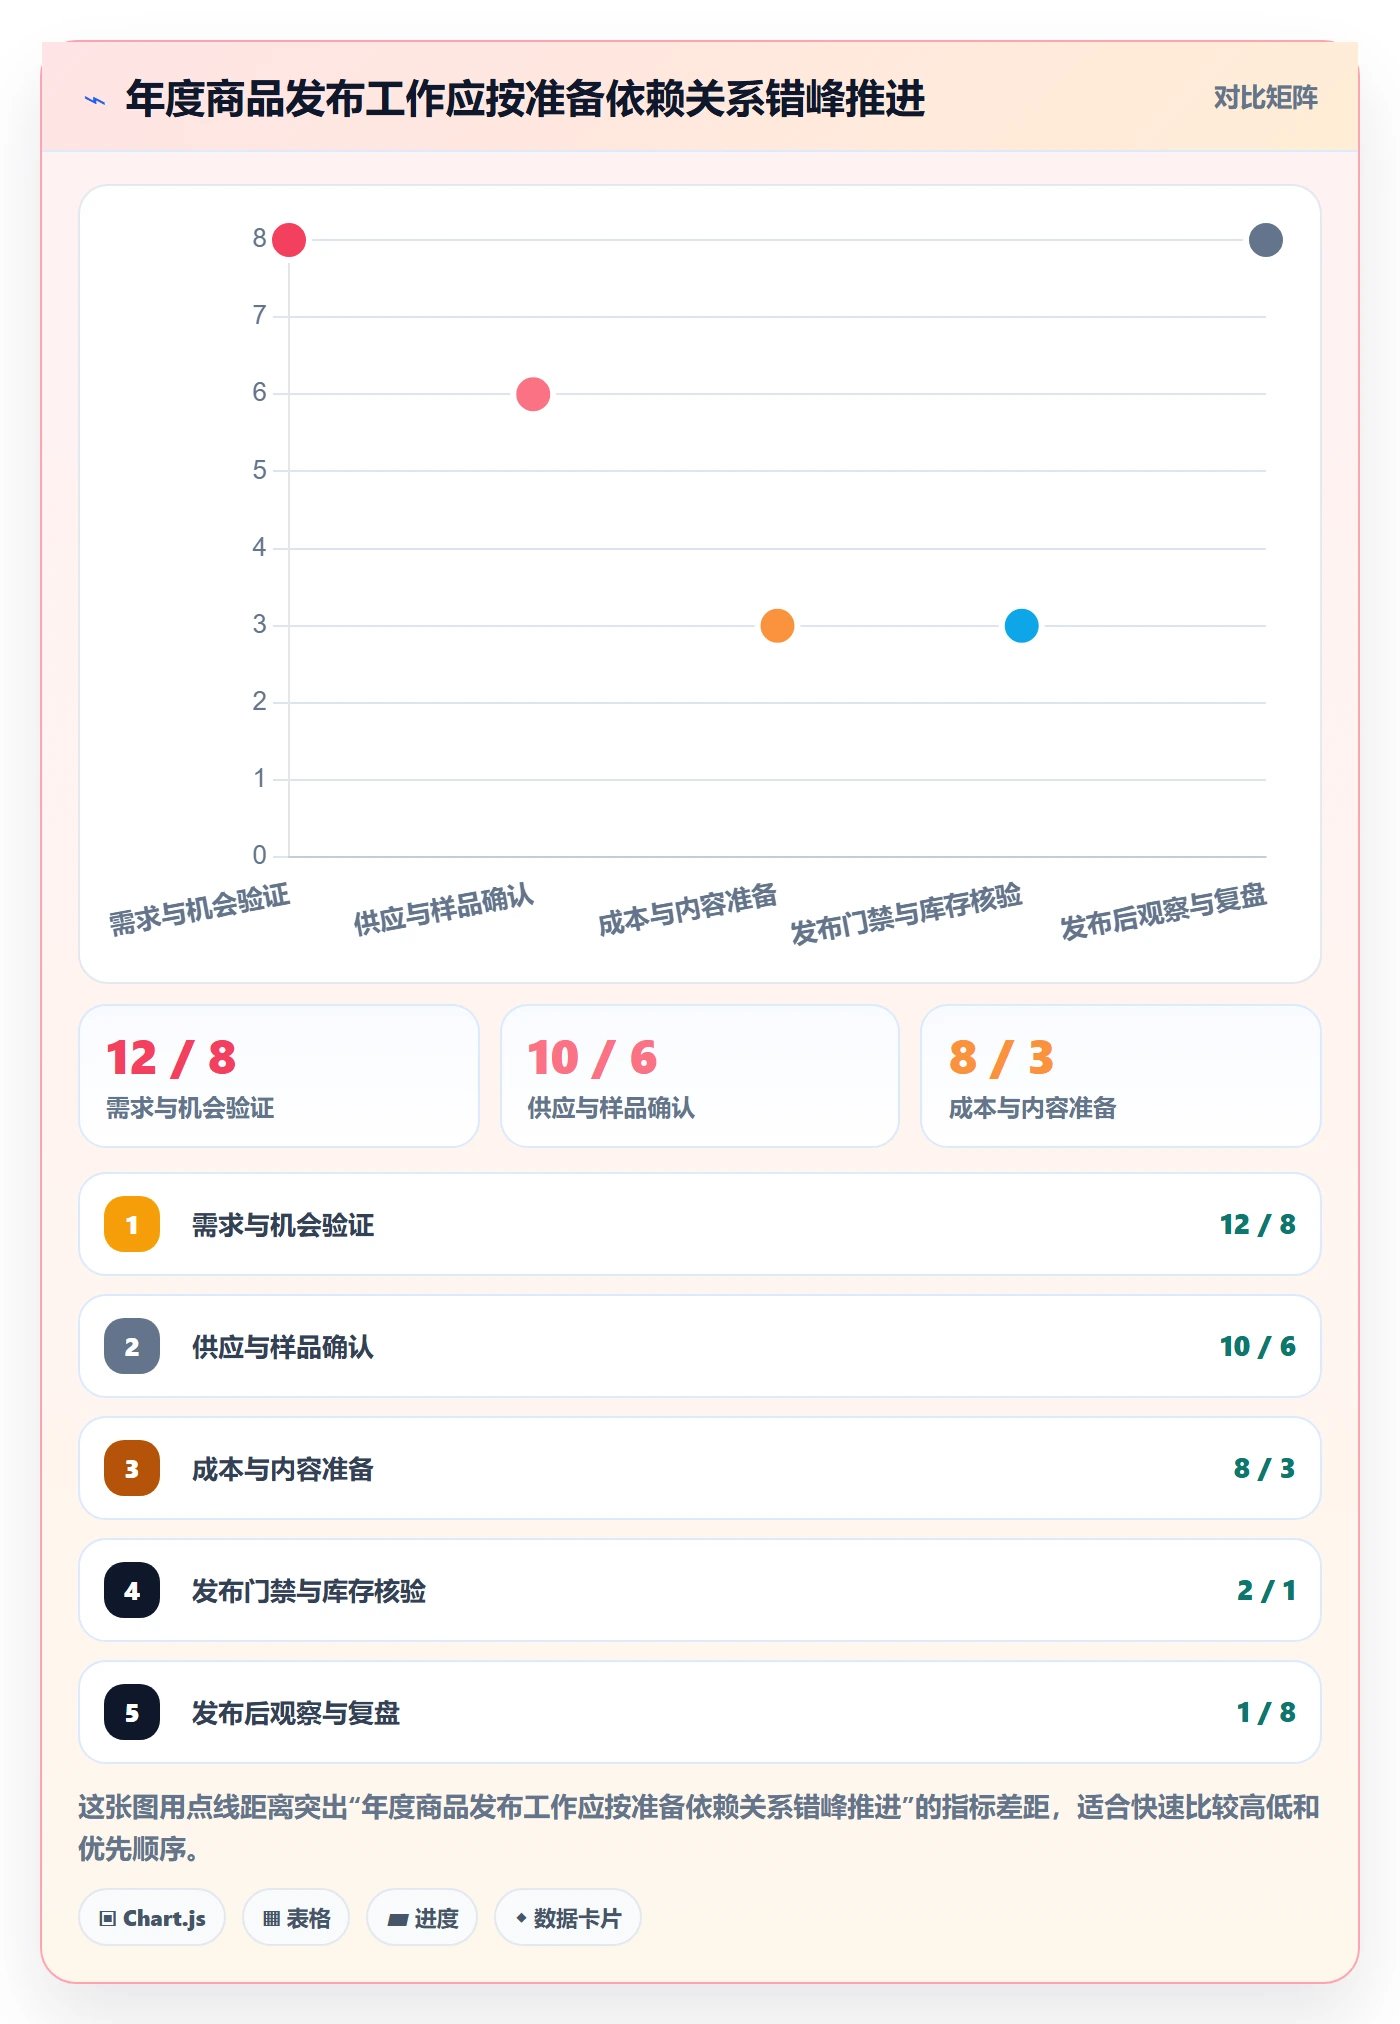The height and width of the screenshot is (2024, 1400).
Task: Click the x-axis label 需求与机会验证
Action: coord(199,909)
